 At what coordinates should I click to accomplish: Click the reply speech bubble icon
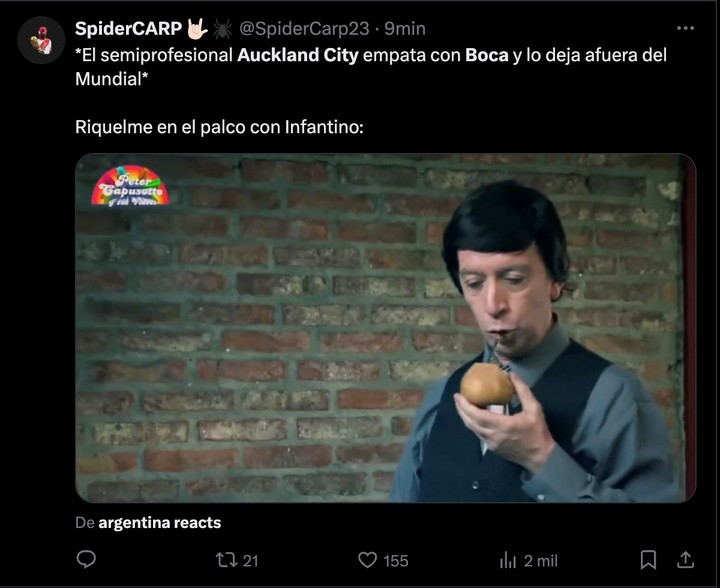coord(86,560)
